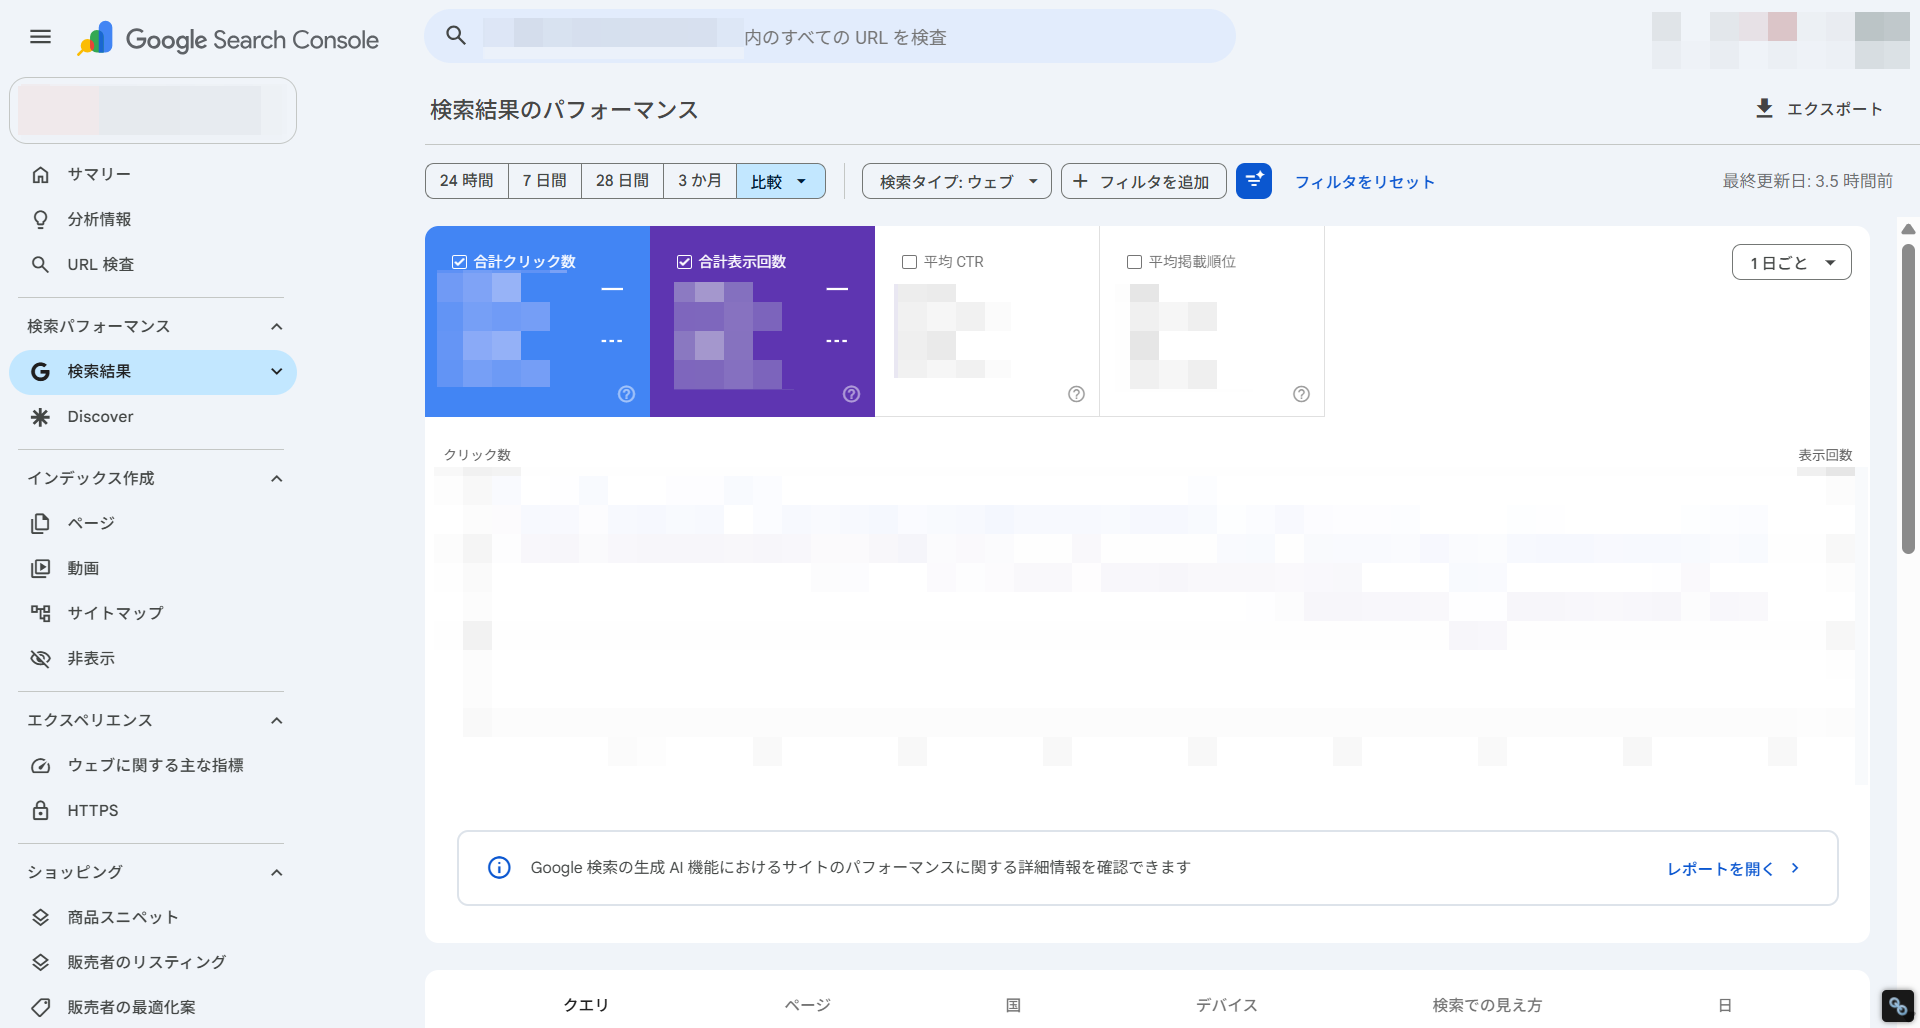1920x1028 pixels.
Task: Click the search magnifier icon
Action: [456, 36]
